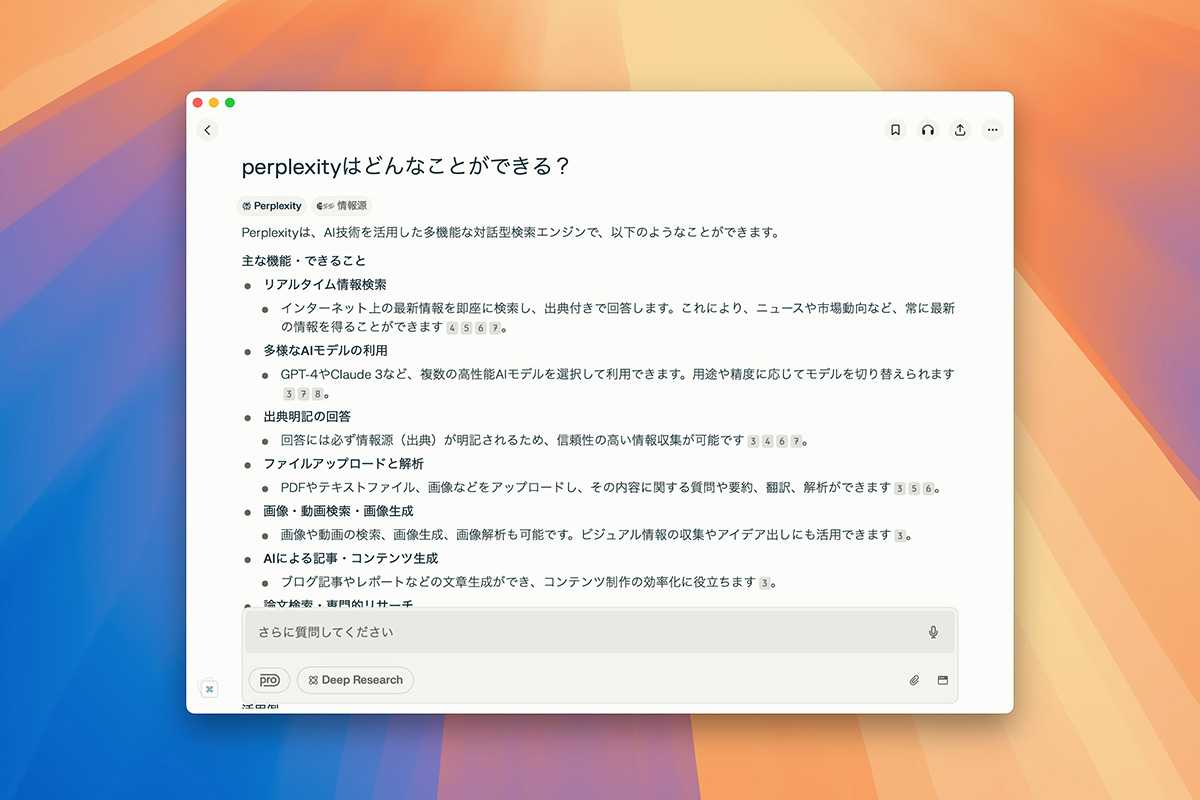1200x800 pixels.
Task: Click the headphones listen icon
Action: click(x=928, y=130)
